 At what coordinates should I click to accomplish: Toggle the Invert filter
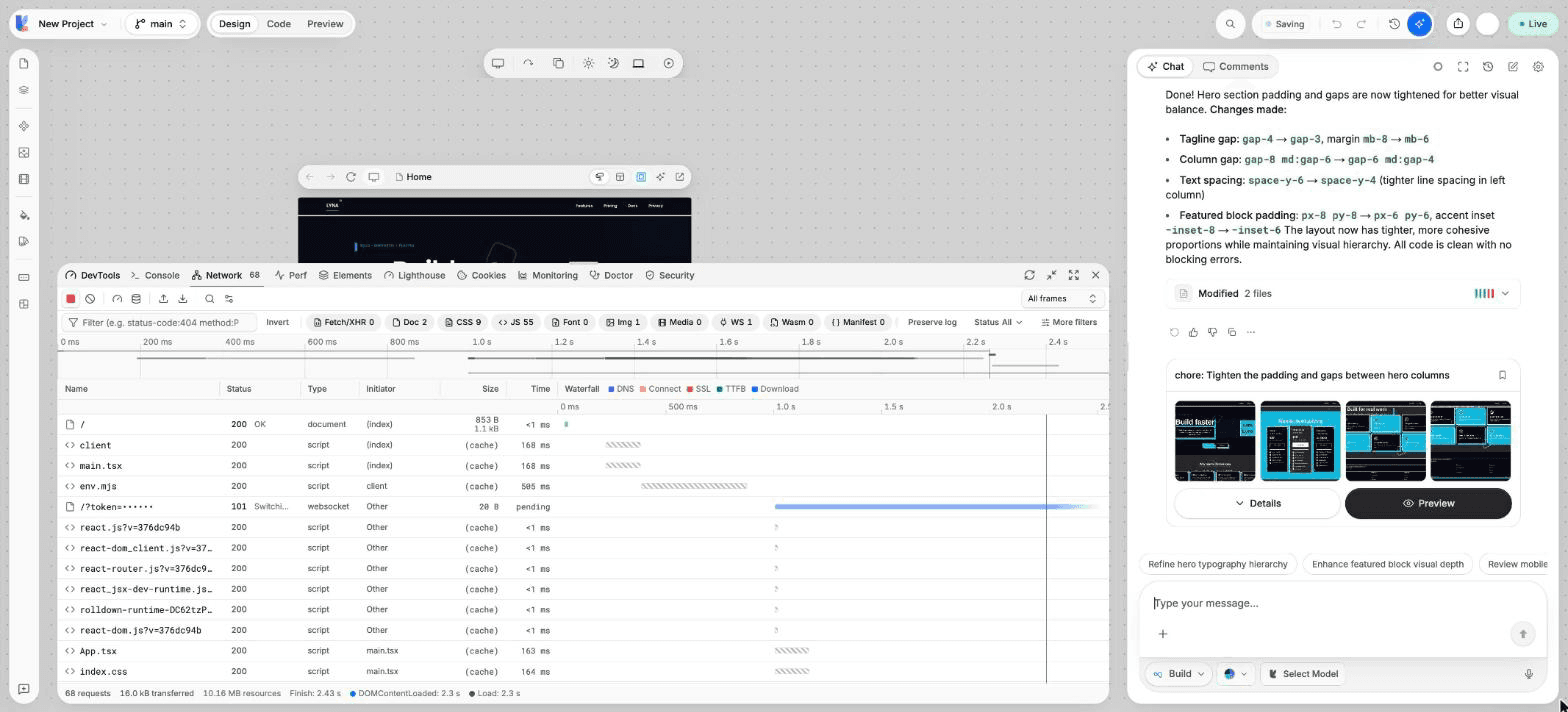point(278,322)
